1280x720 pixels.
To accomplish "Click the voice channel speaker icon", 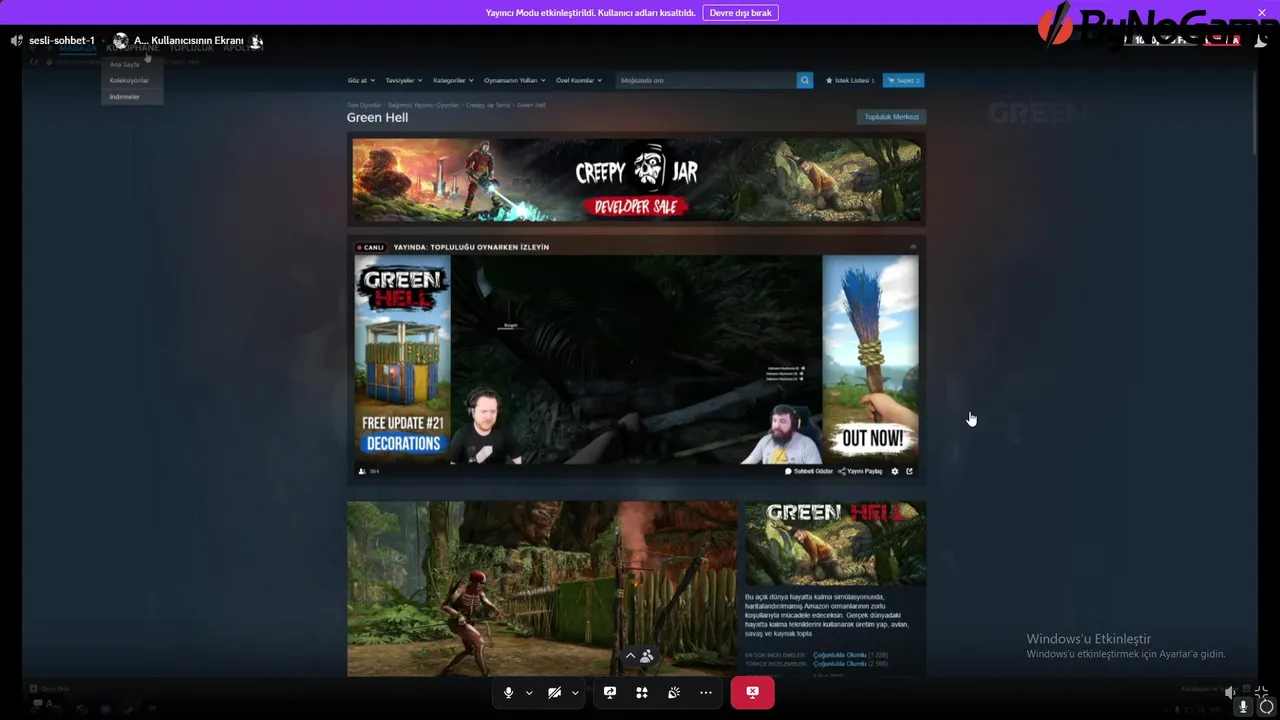I will [x=16, y=41].
